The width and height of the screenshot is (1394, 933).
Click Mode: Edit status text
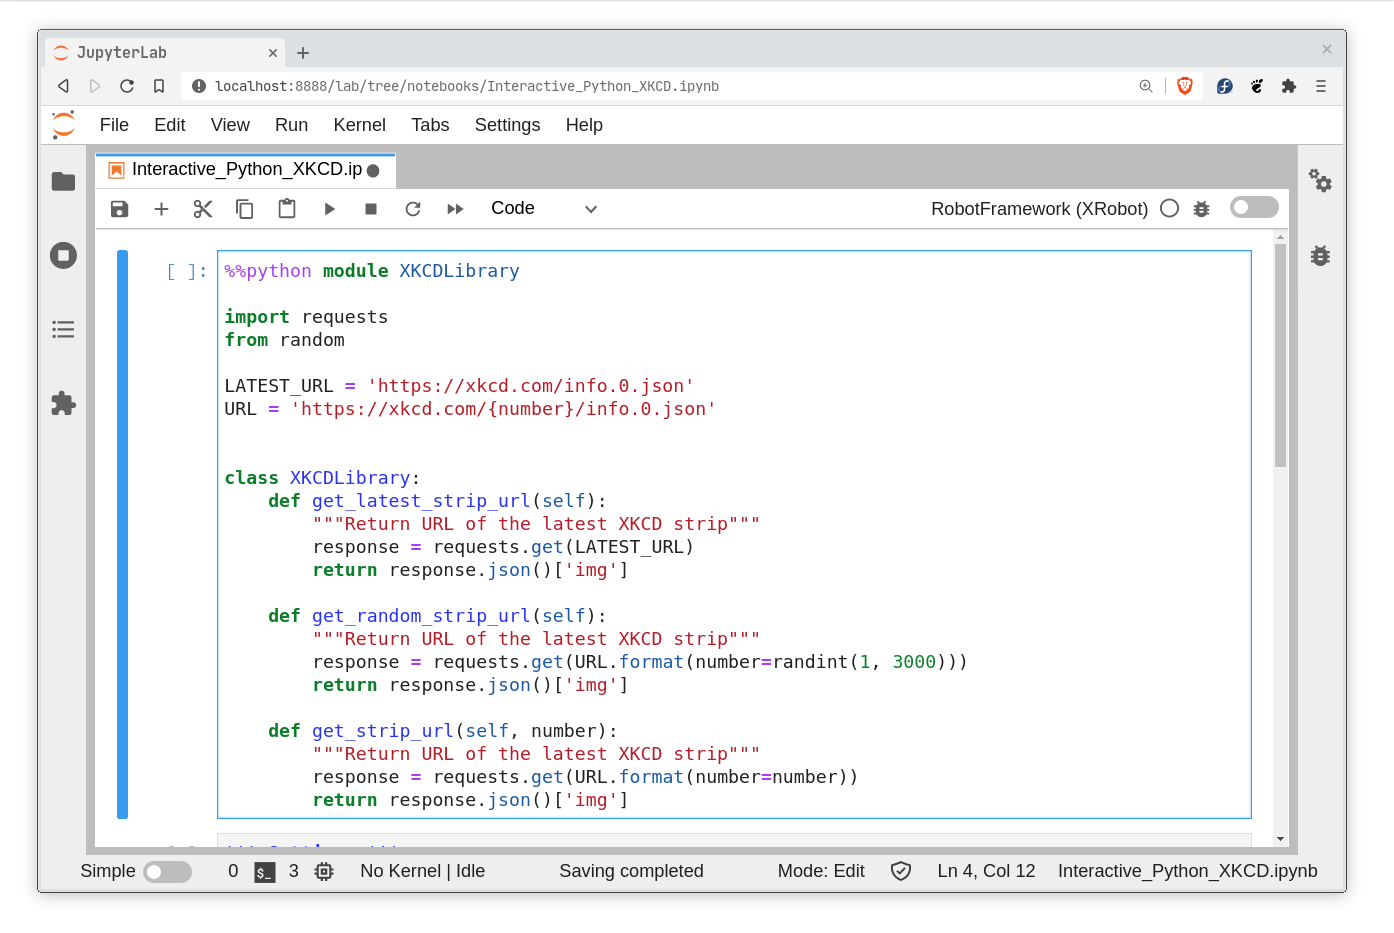(821, 871)
